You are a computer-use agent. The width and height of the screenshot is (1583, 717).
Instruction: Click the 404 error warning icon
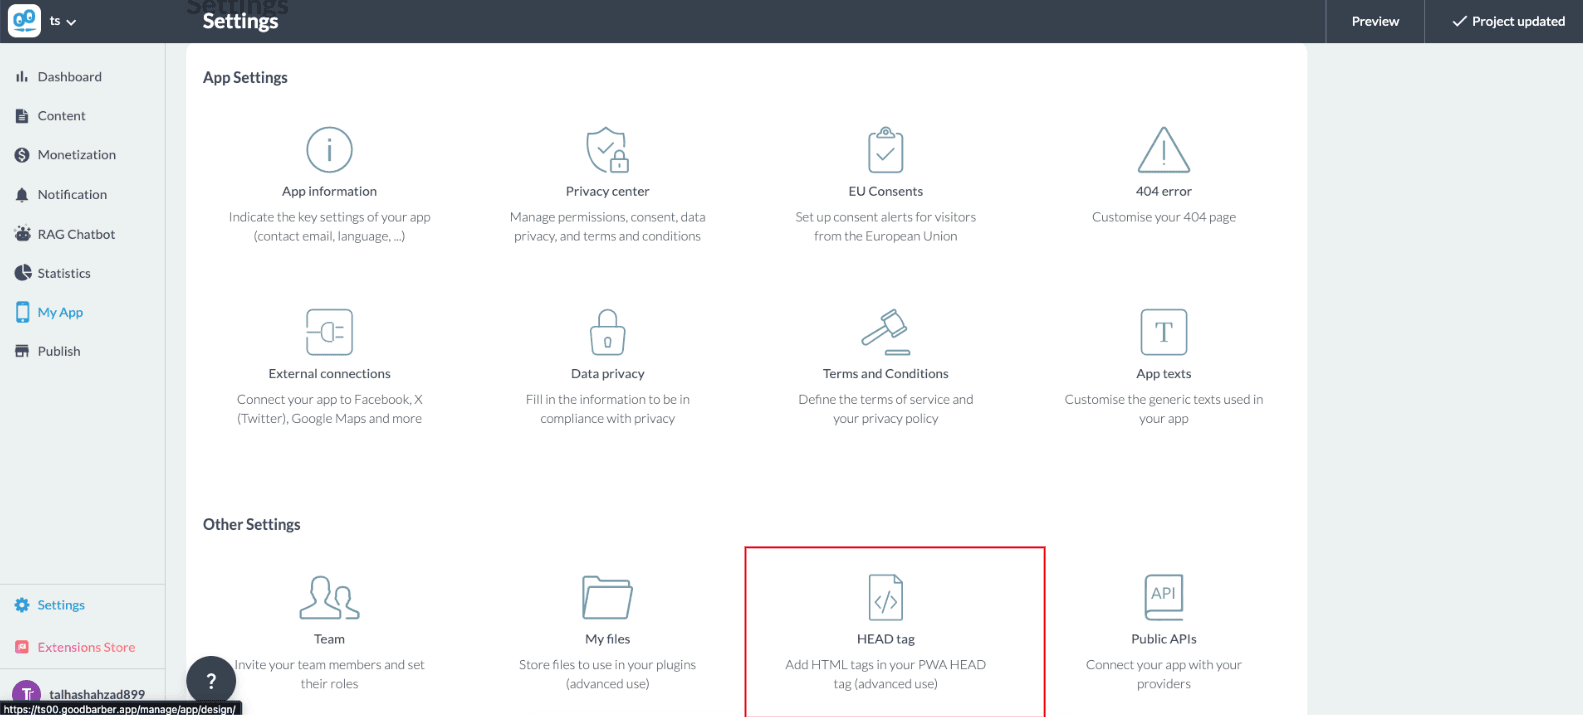tap(1164, 150)
